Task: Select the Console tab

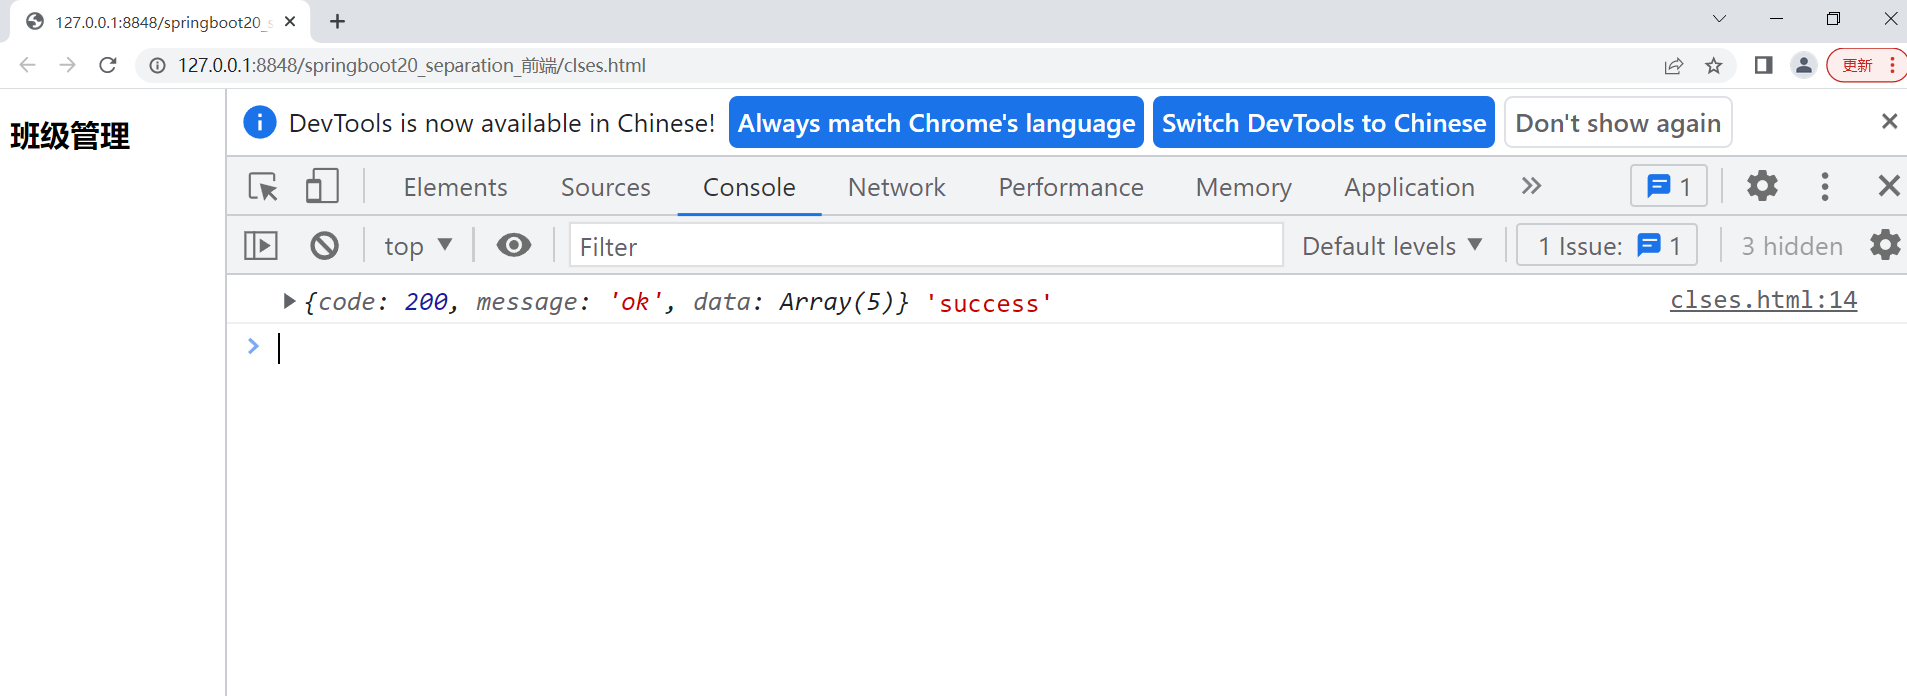Action: pyautogui.click(x=749, y=187)
